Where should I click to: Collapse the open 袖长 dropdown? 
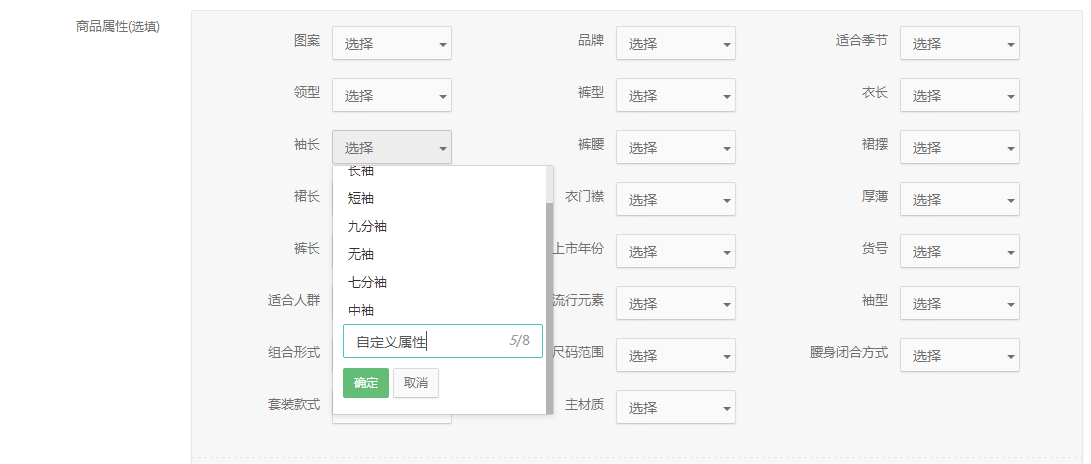click(x=391, y=147)
